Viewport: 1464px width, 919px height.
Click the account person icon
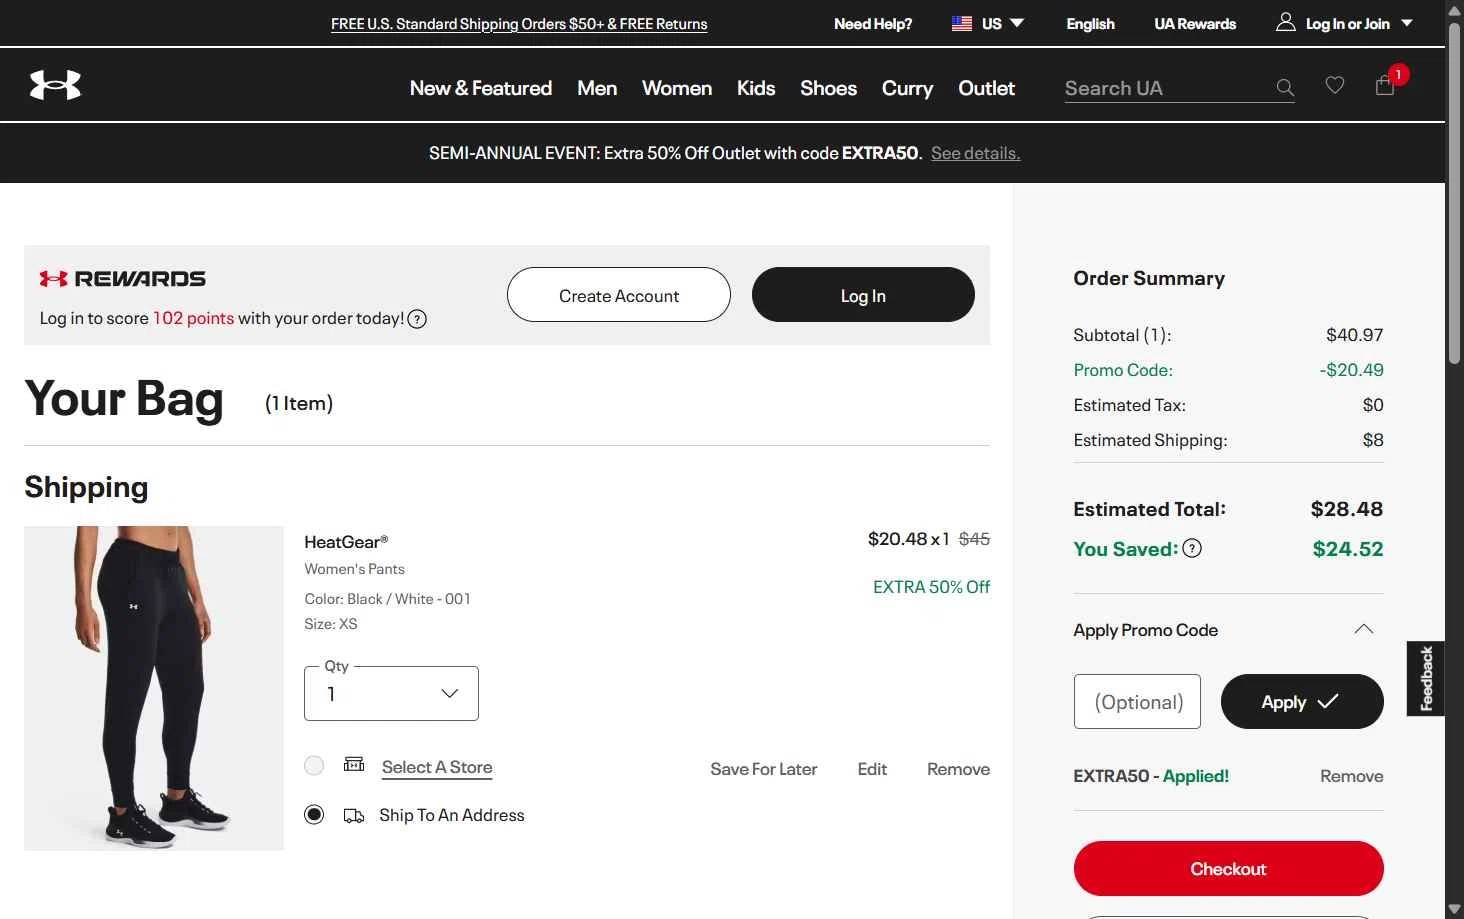(1285, 22)
